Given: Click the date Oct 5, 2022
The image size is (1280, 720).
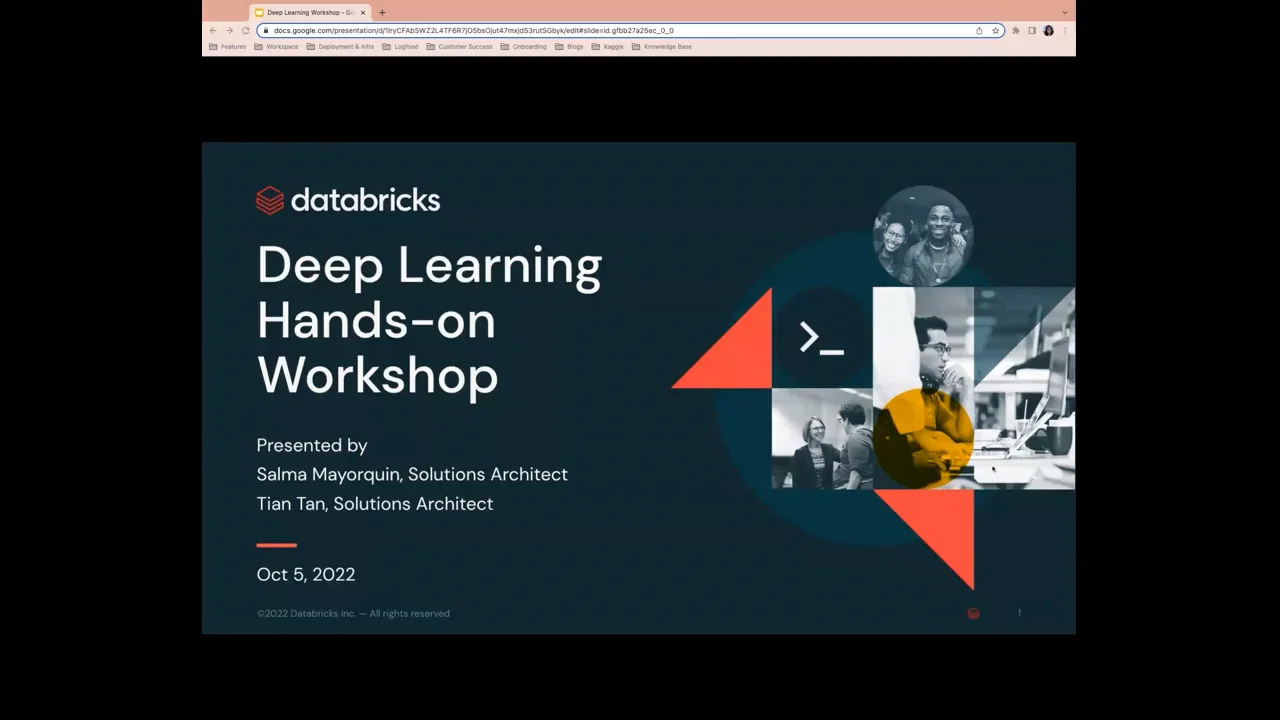Looking at the screenshot, I should tap(306, 574).
